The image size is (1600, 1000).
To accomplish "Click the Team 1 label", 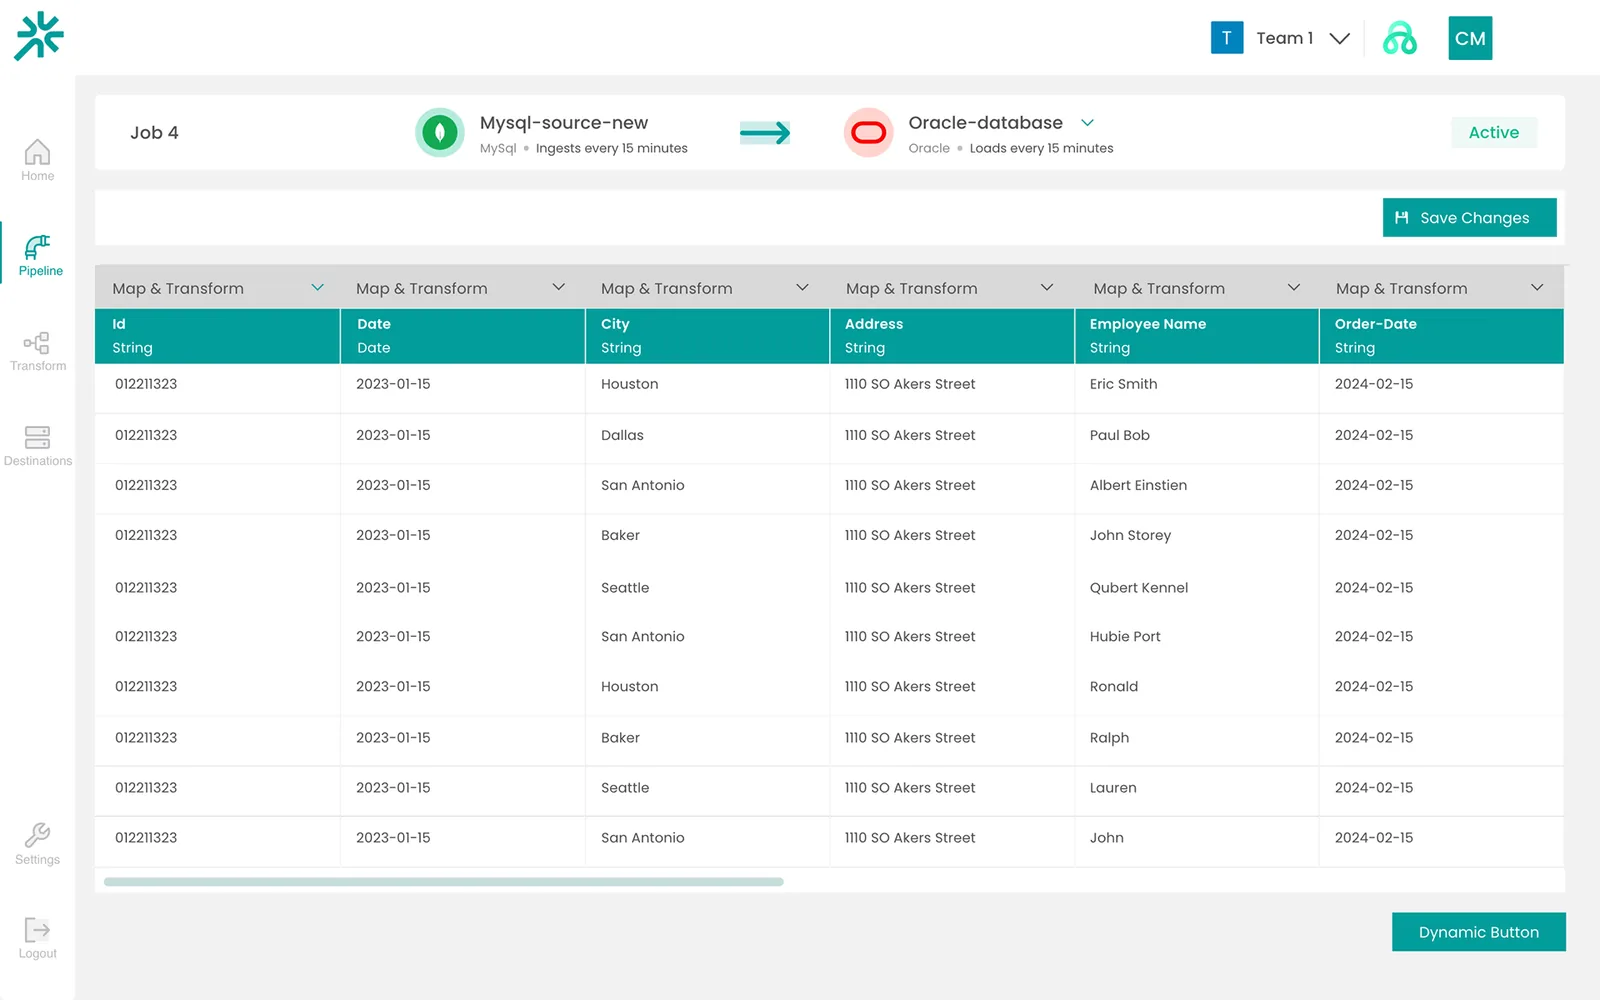I will click(x=1284, y=38).
